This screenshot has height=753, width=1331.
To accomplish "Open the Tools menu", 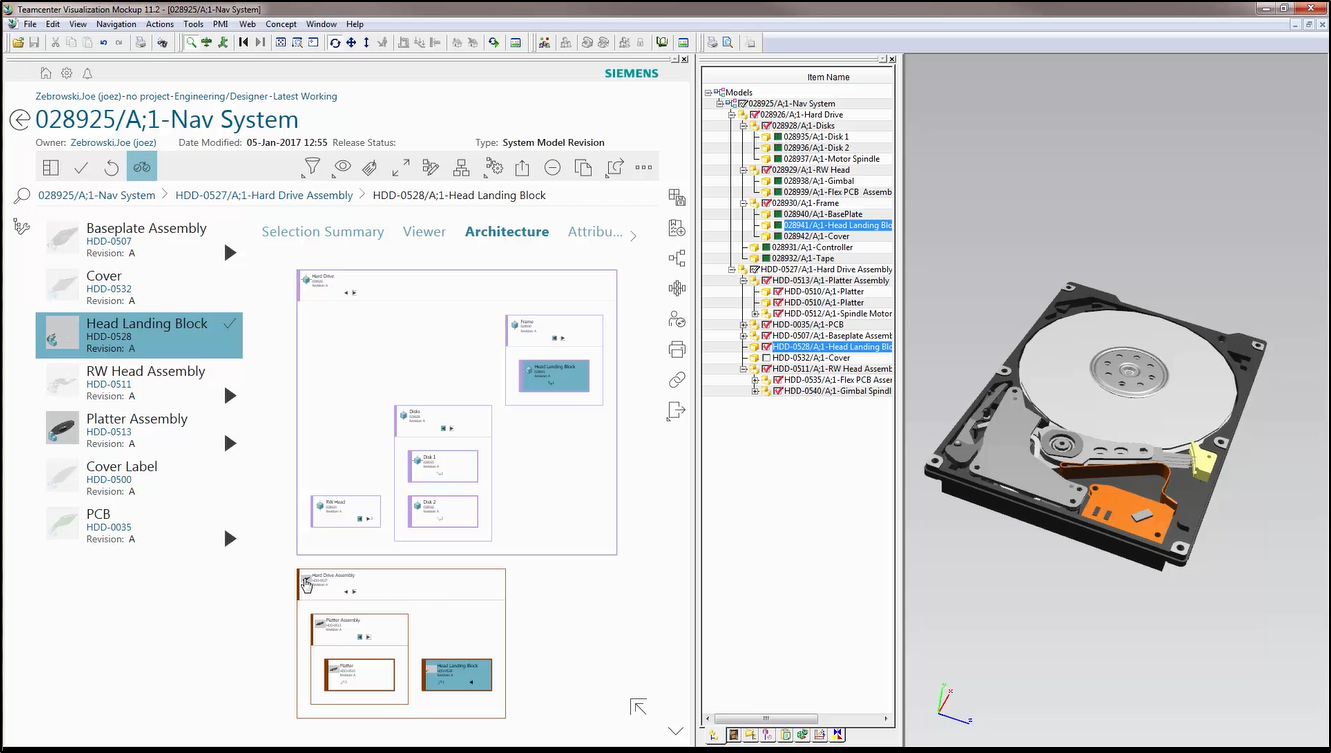I will [193, 24].
